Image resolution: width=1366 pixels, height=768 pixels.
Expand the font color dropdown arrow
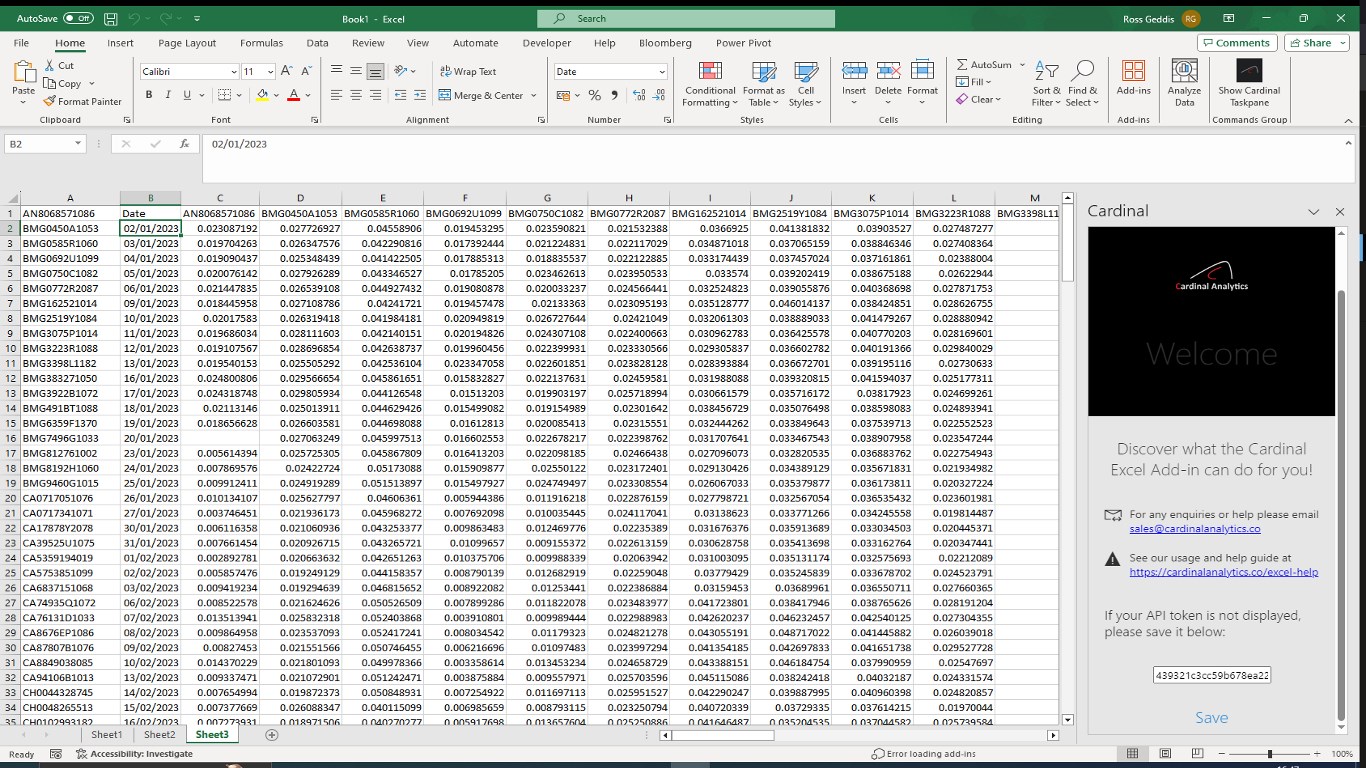click(308, 96)
